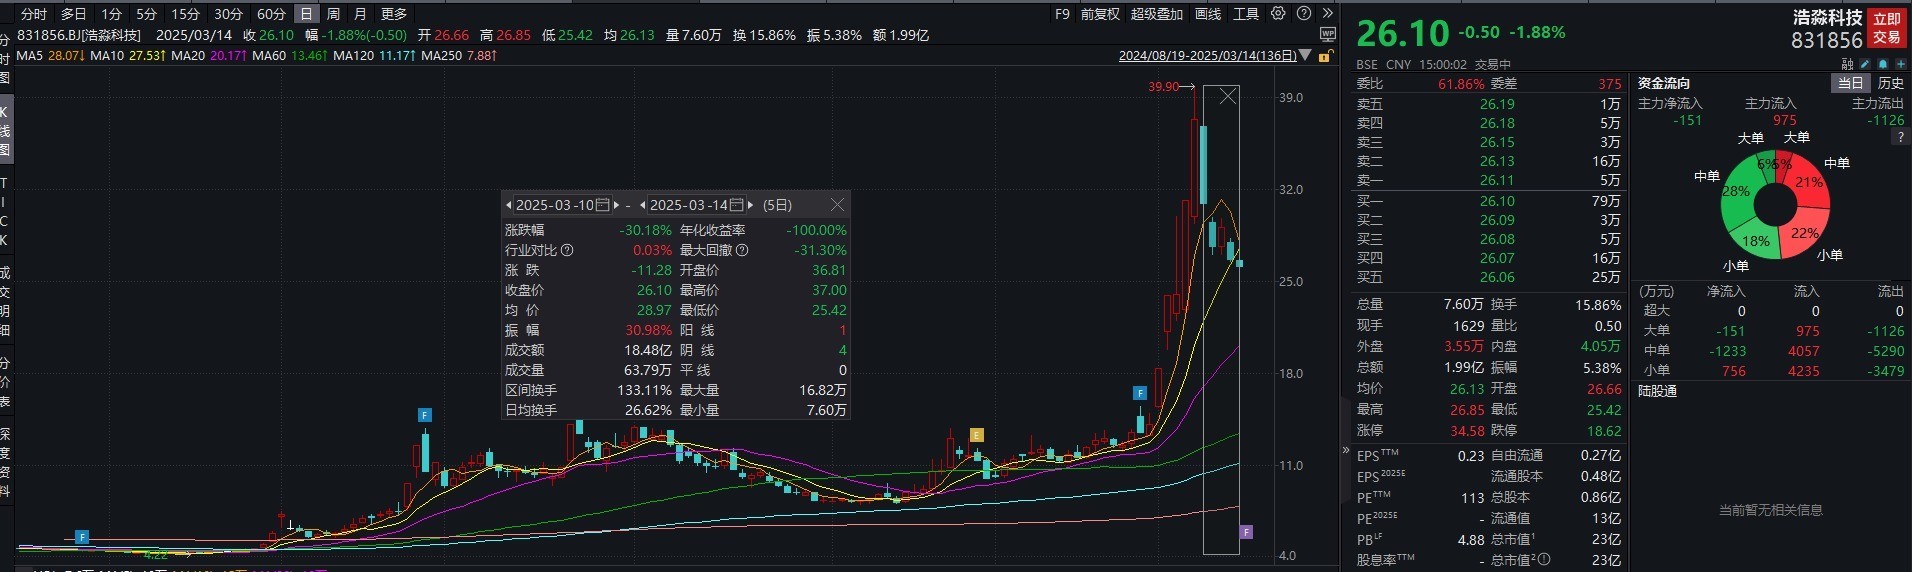
Task: Click the 卖一 26.11 order row
Action: 1488,180
